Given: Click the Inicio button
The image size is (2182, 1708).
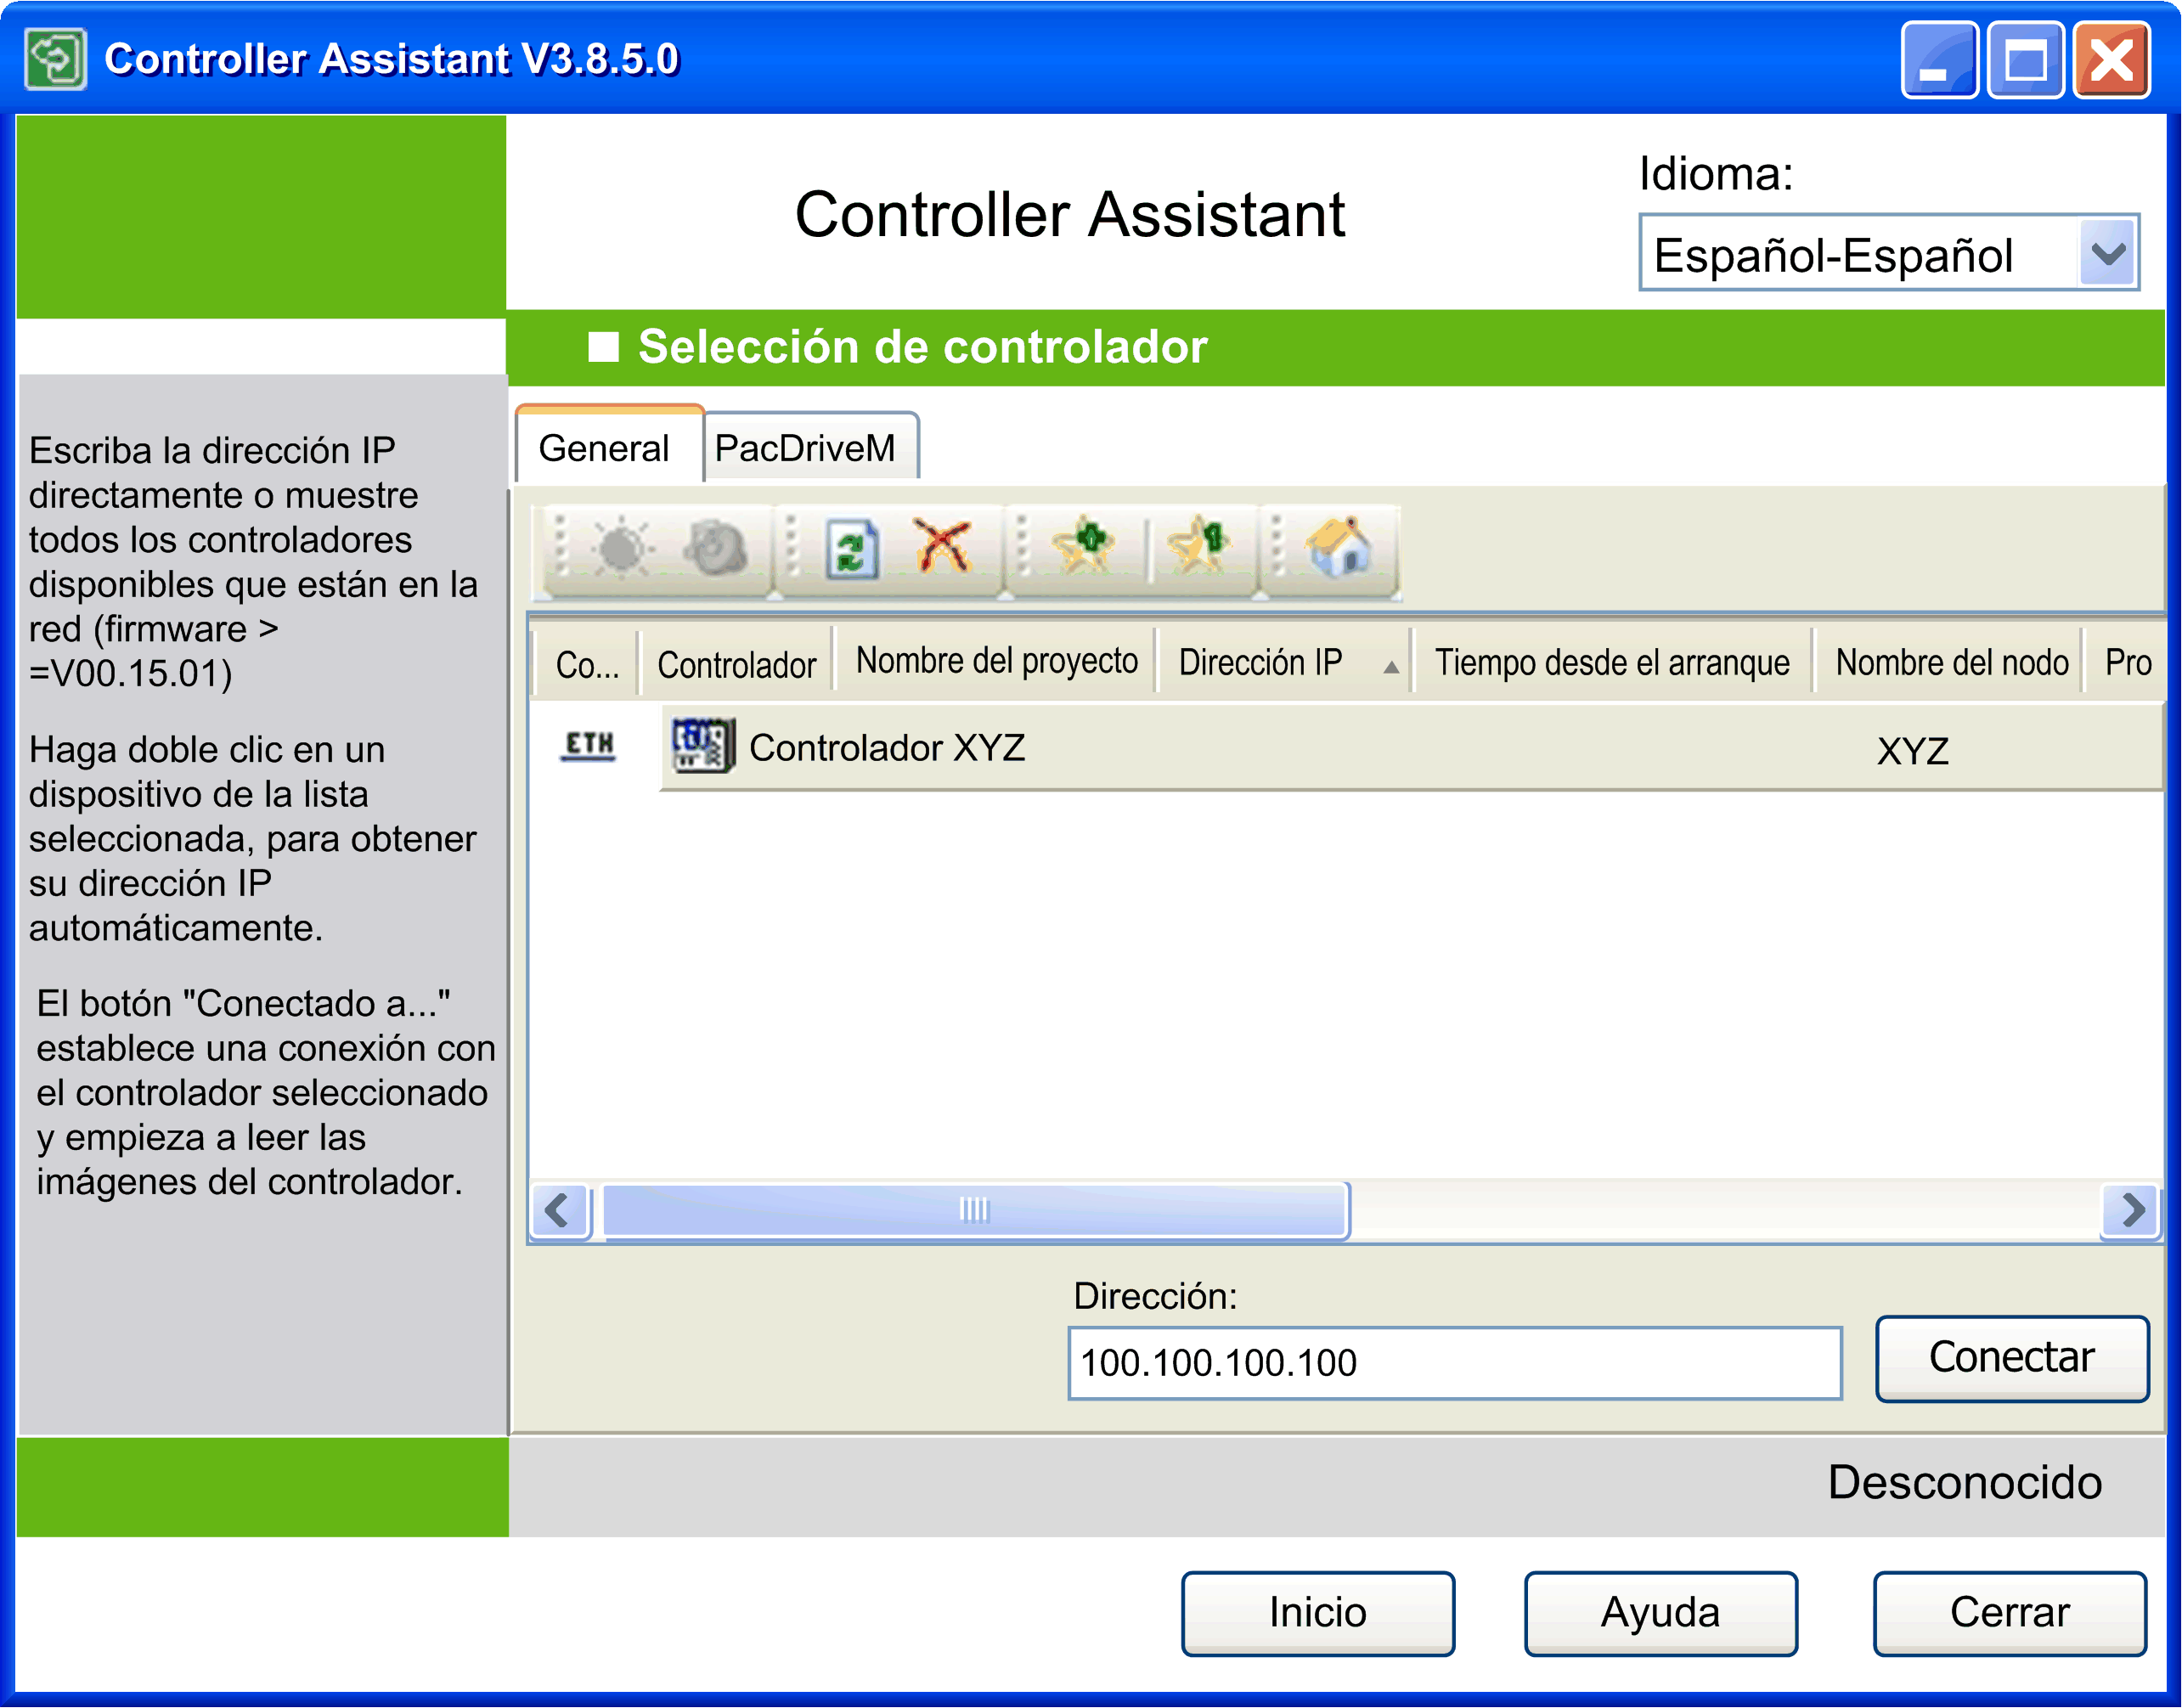Looking at the screenshot, I should (1317, 1612).
